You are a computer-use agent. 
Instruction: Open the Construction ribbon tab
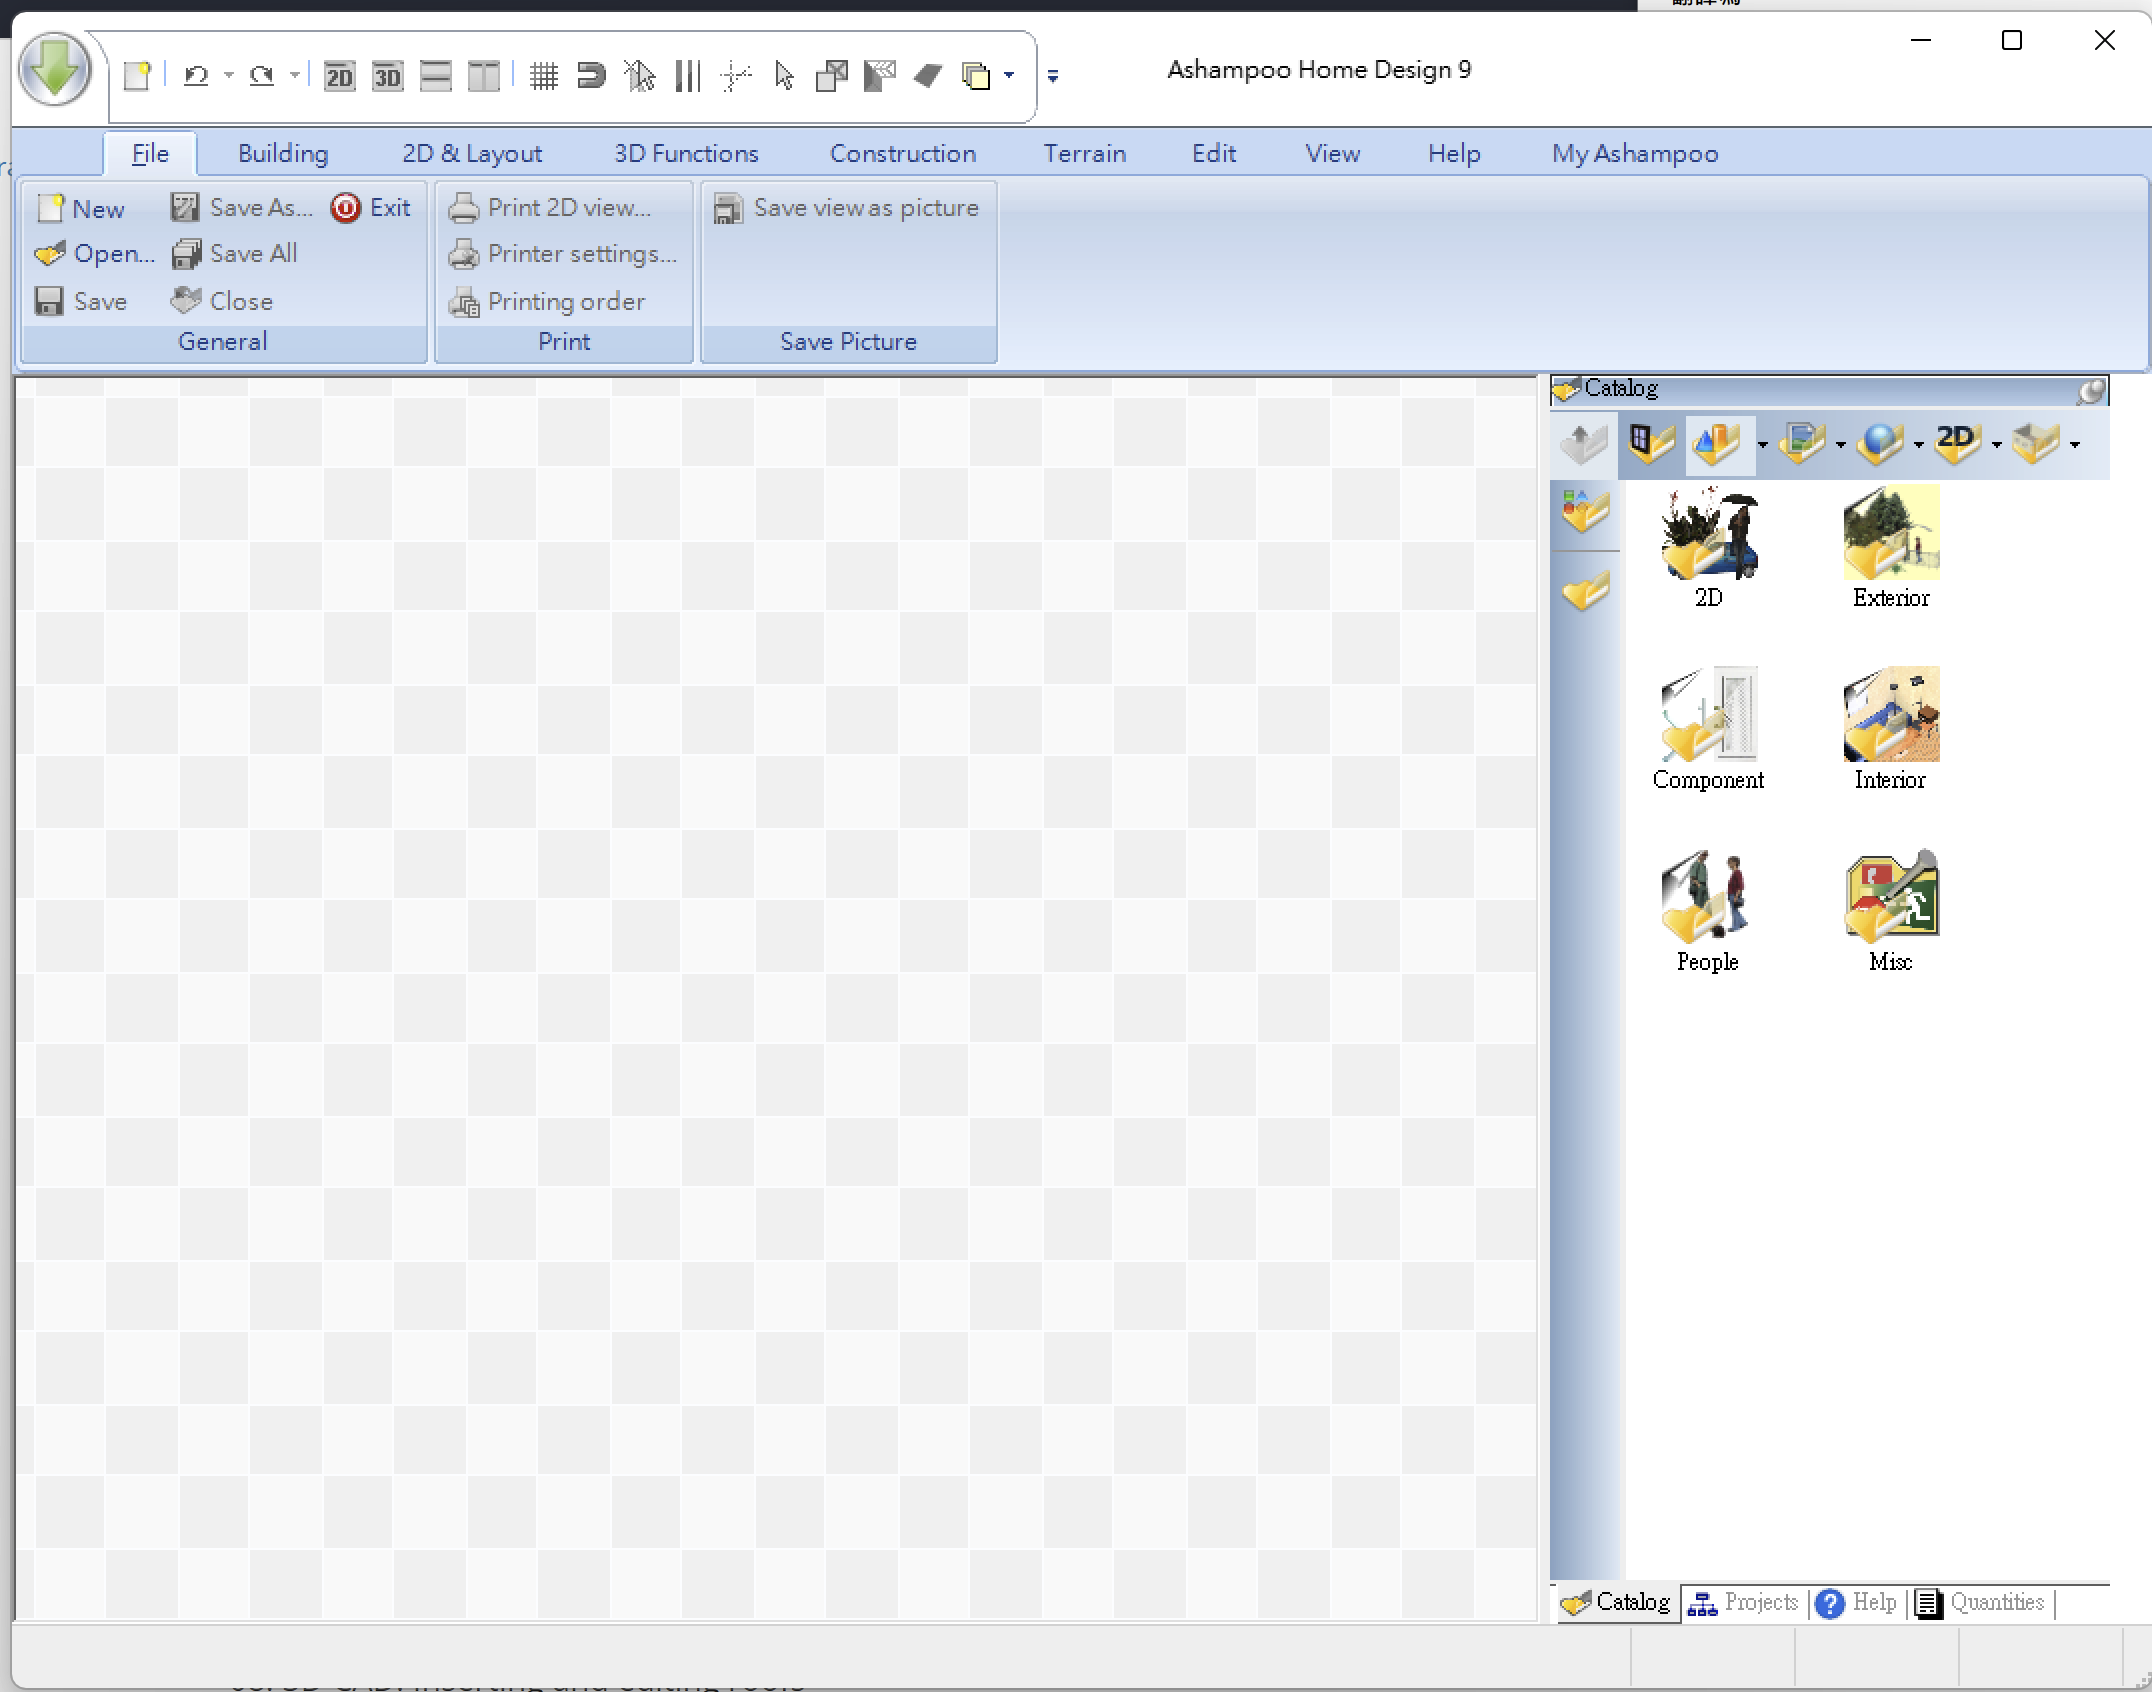(x=902, y=154)
